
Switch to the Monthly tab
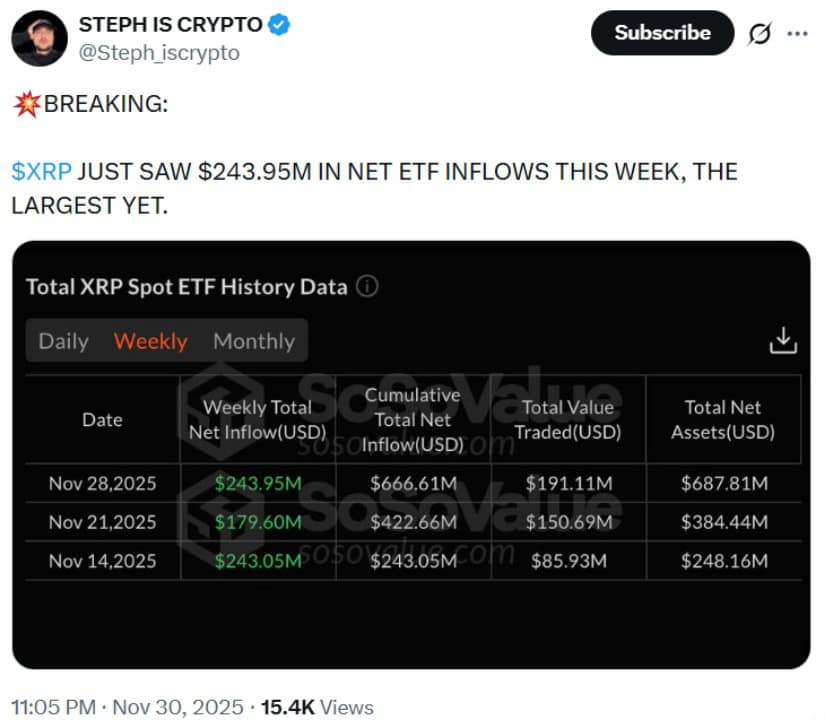[x=253, y=341]
